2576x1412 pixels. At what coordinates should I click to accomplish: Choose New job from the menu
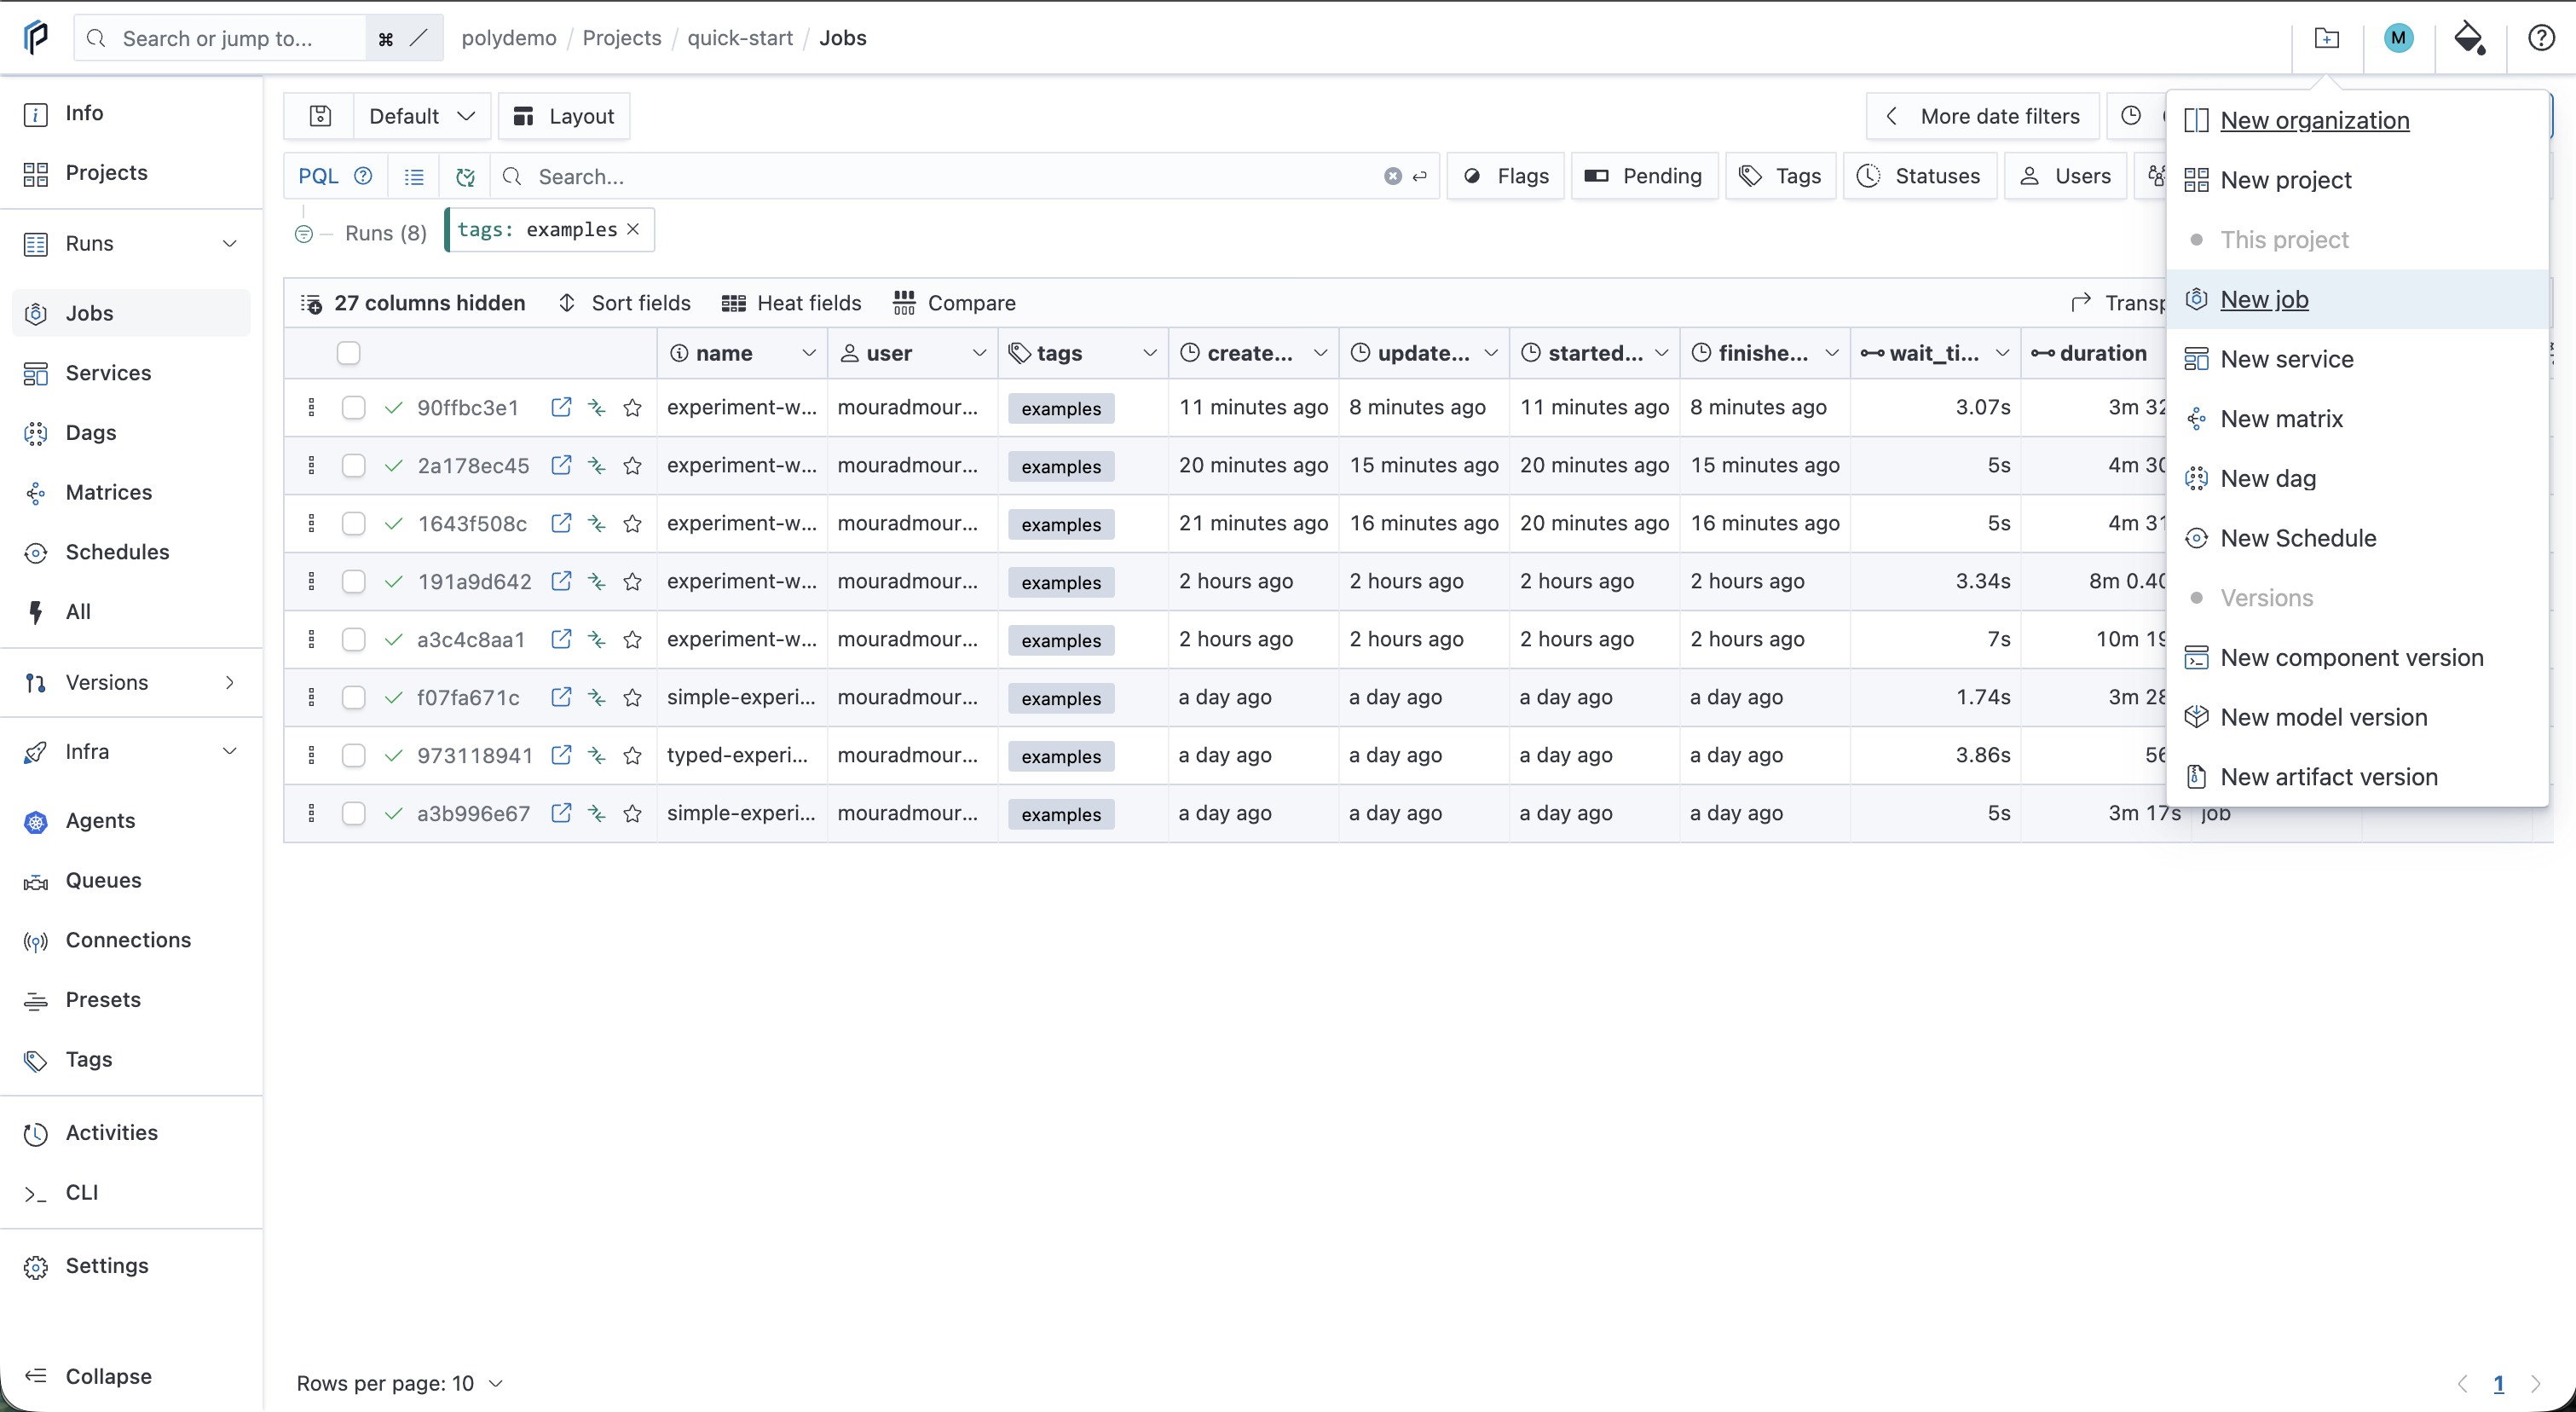coord(2357,299)
